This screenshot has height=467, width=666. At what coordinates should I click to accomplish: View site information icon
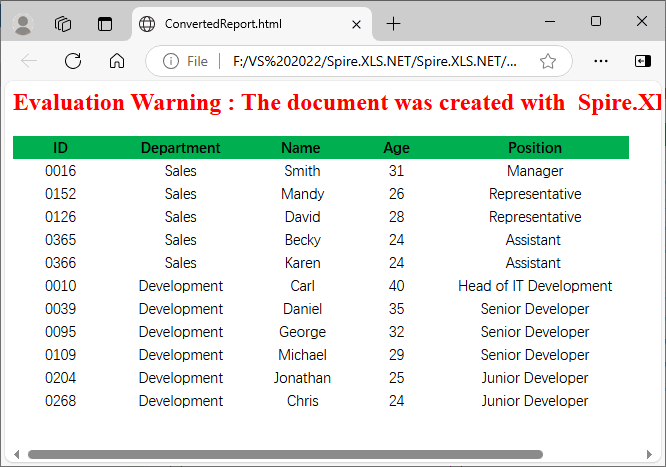coord(171,61)
